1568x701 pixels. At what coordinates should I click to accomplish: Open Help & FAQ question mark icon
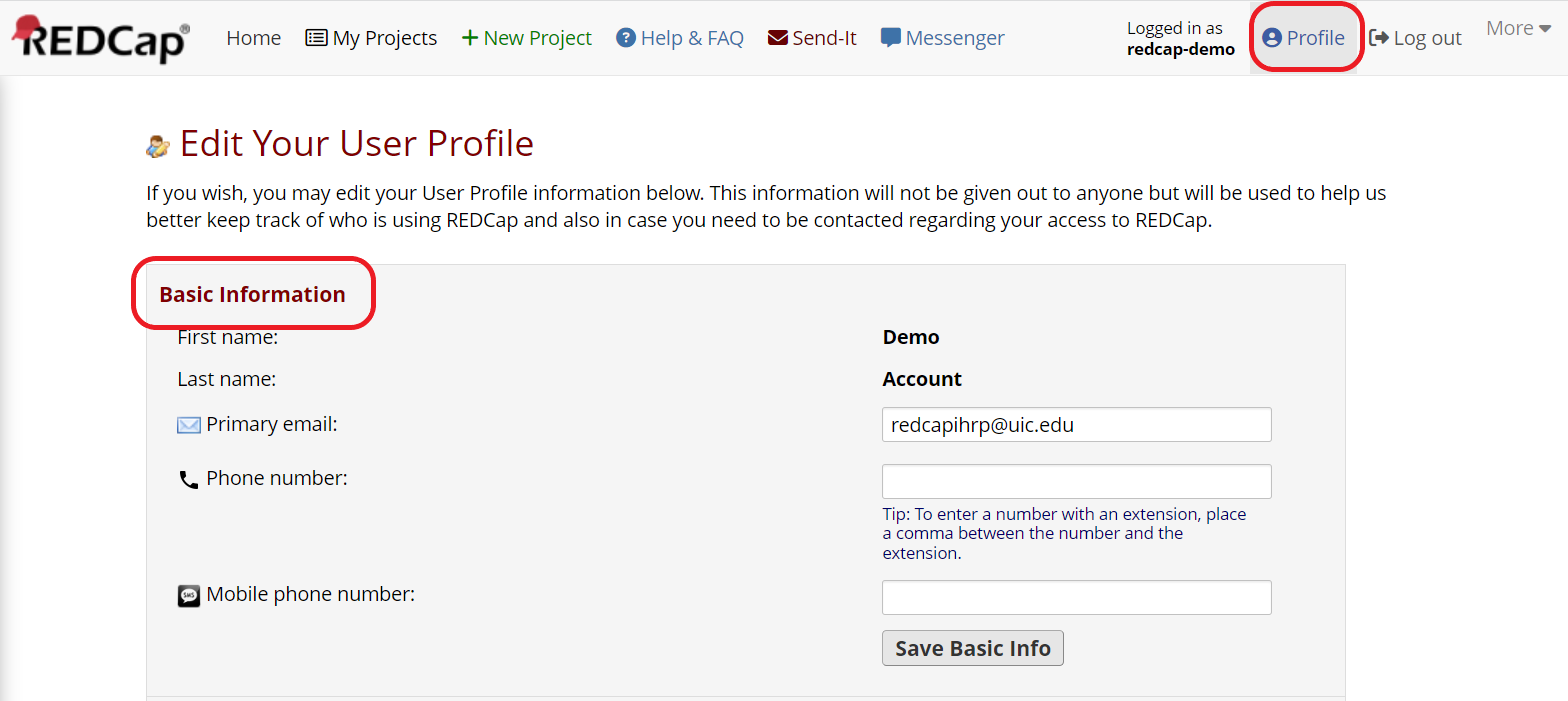click(x=626, y=38)
